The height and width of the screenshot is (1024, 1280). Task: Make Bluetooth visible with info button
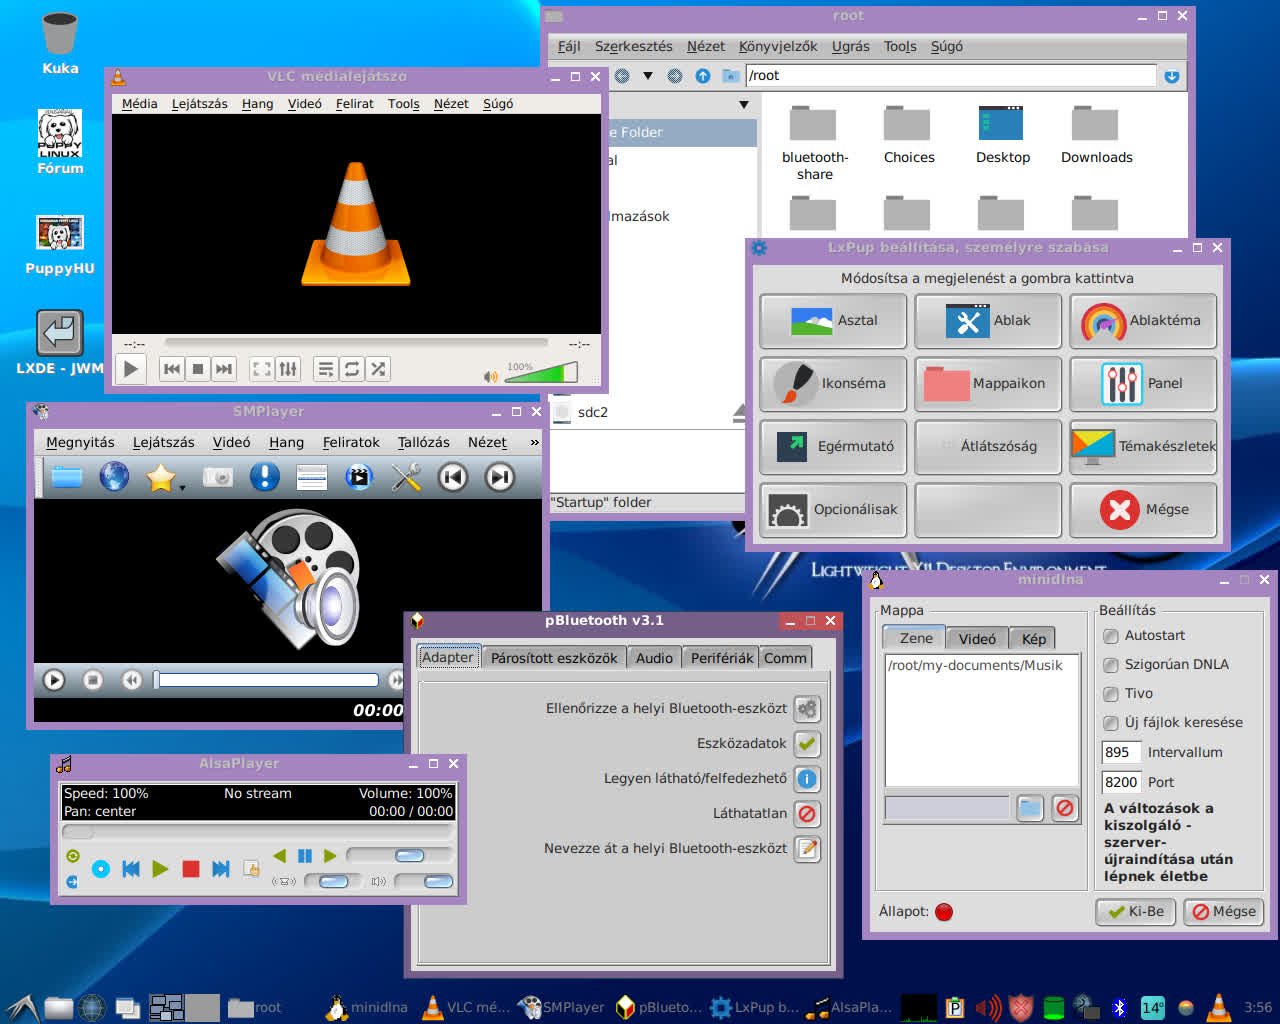tap(807, 778)
